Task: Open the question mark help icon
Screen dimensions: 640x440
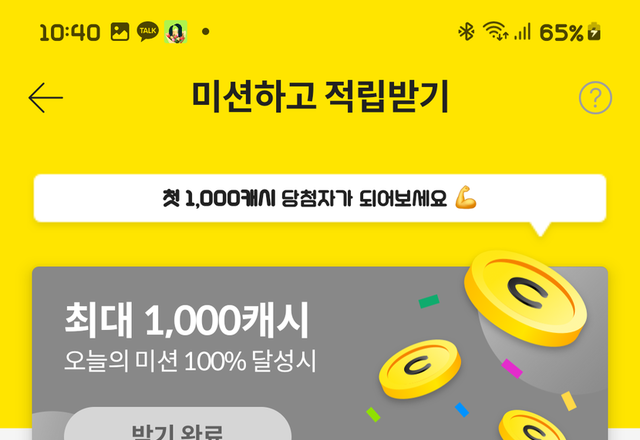Action: click(x=595, y=98)
